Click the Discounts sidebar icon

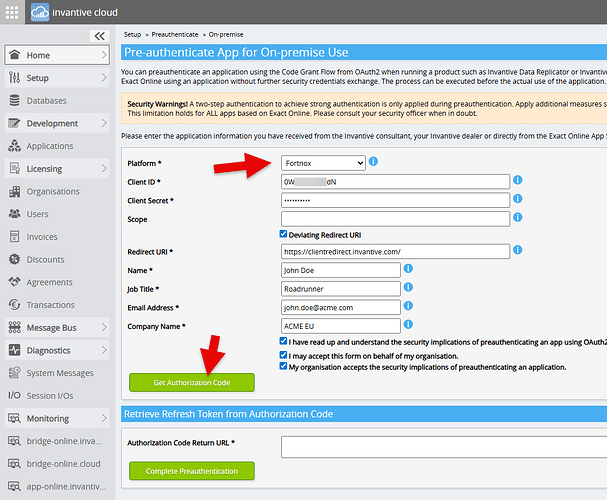(x=14, y=260)
